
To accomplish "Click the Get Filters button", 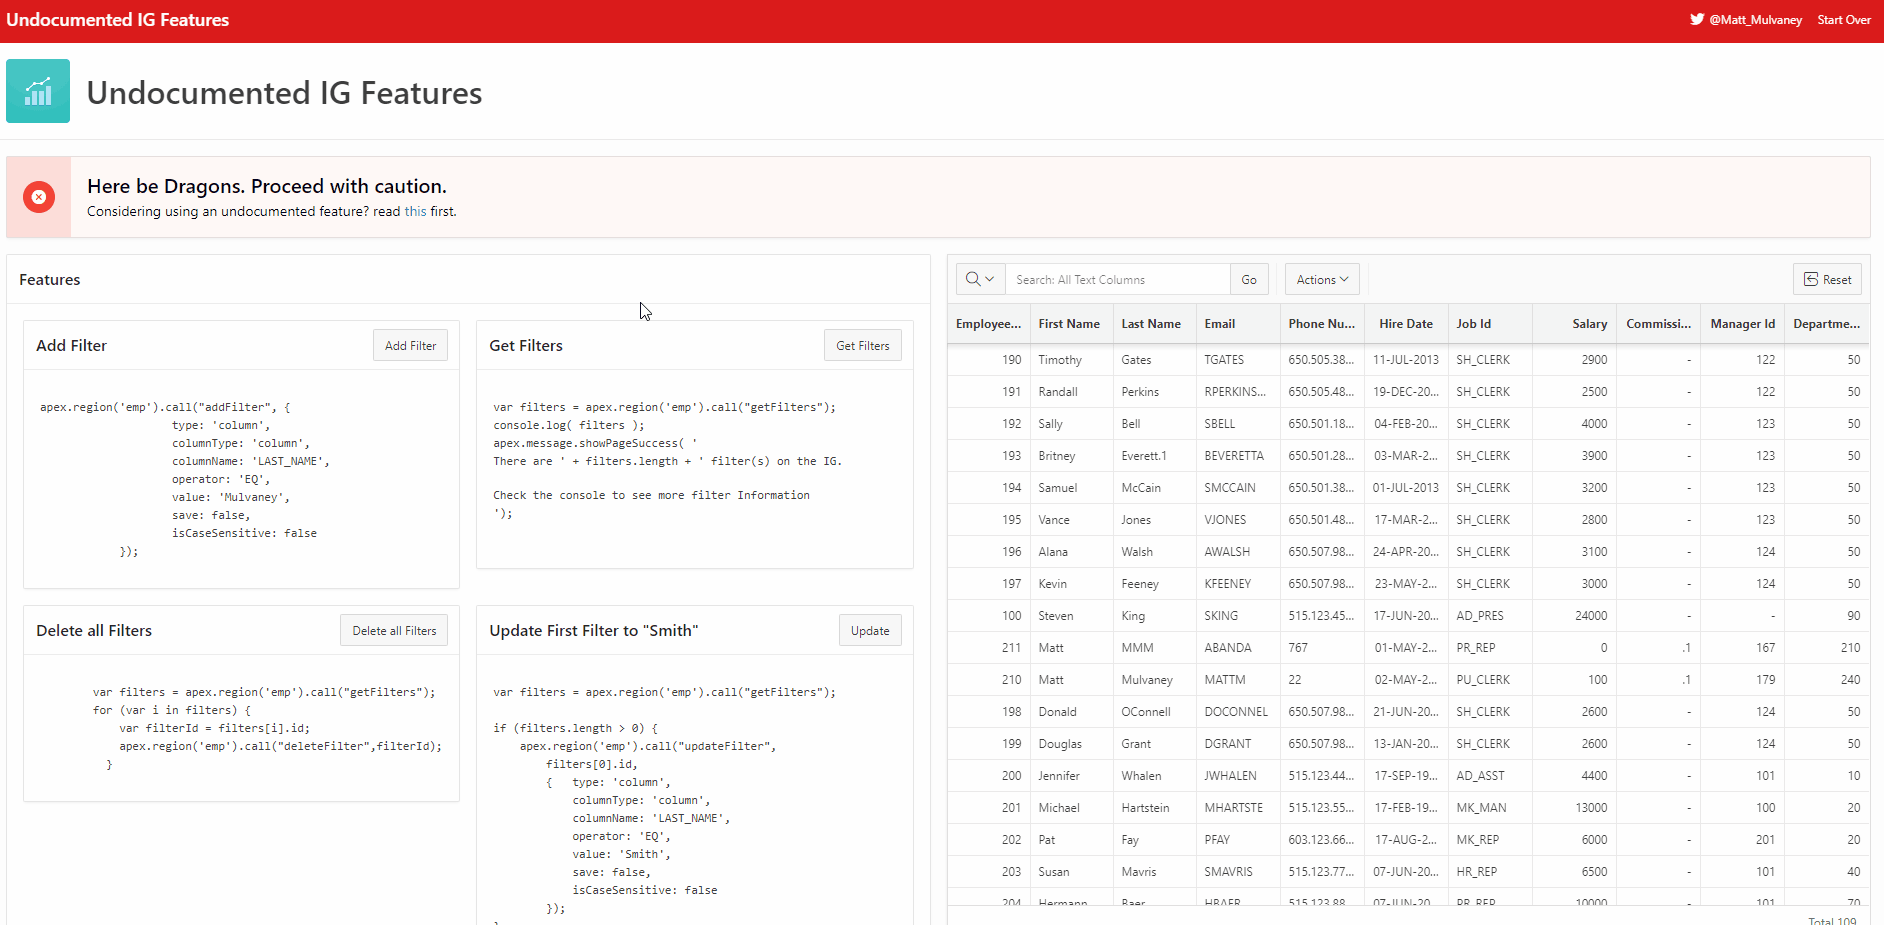I will pos(863,345).
